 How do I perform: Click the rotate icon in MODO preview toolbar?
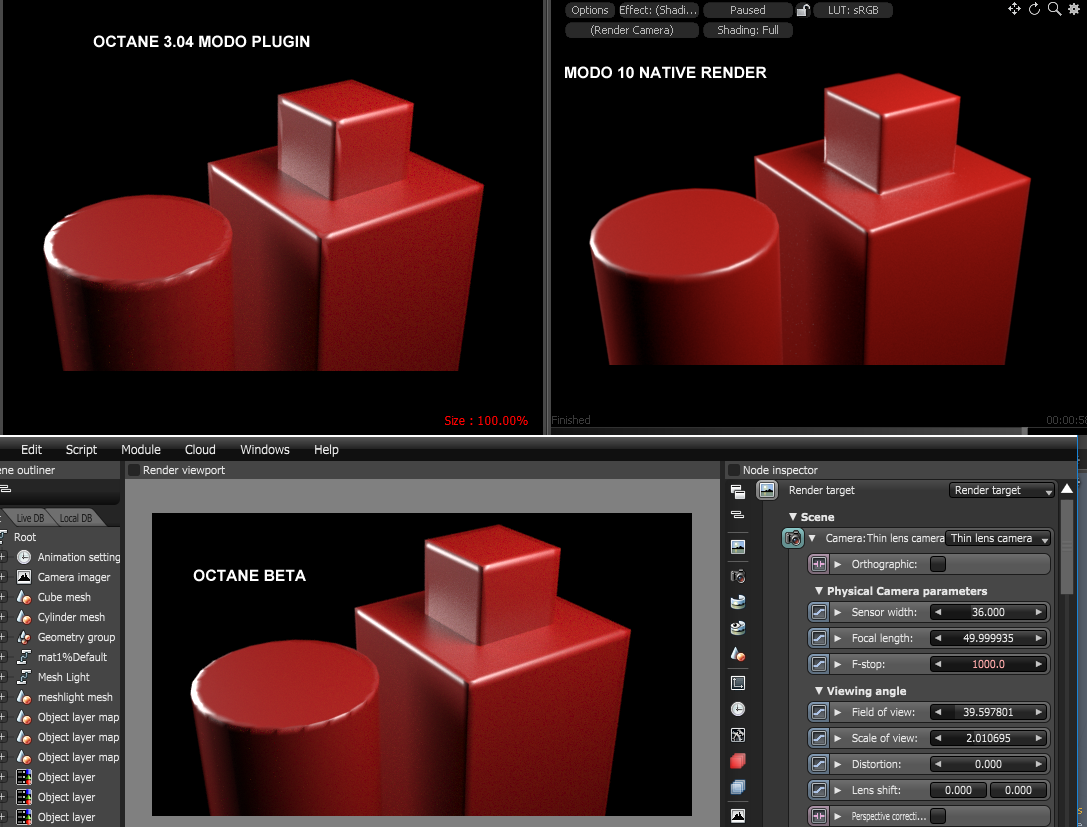[x=1034, y=9]
